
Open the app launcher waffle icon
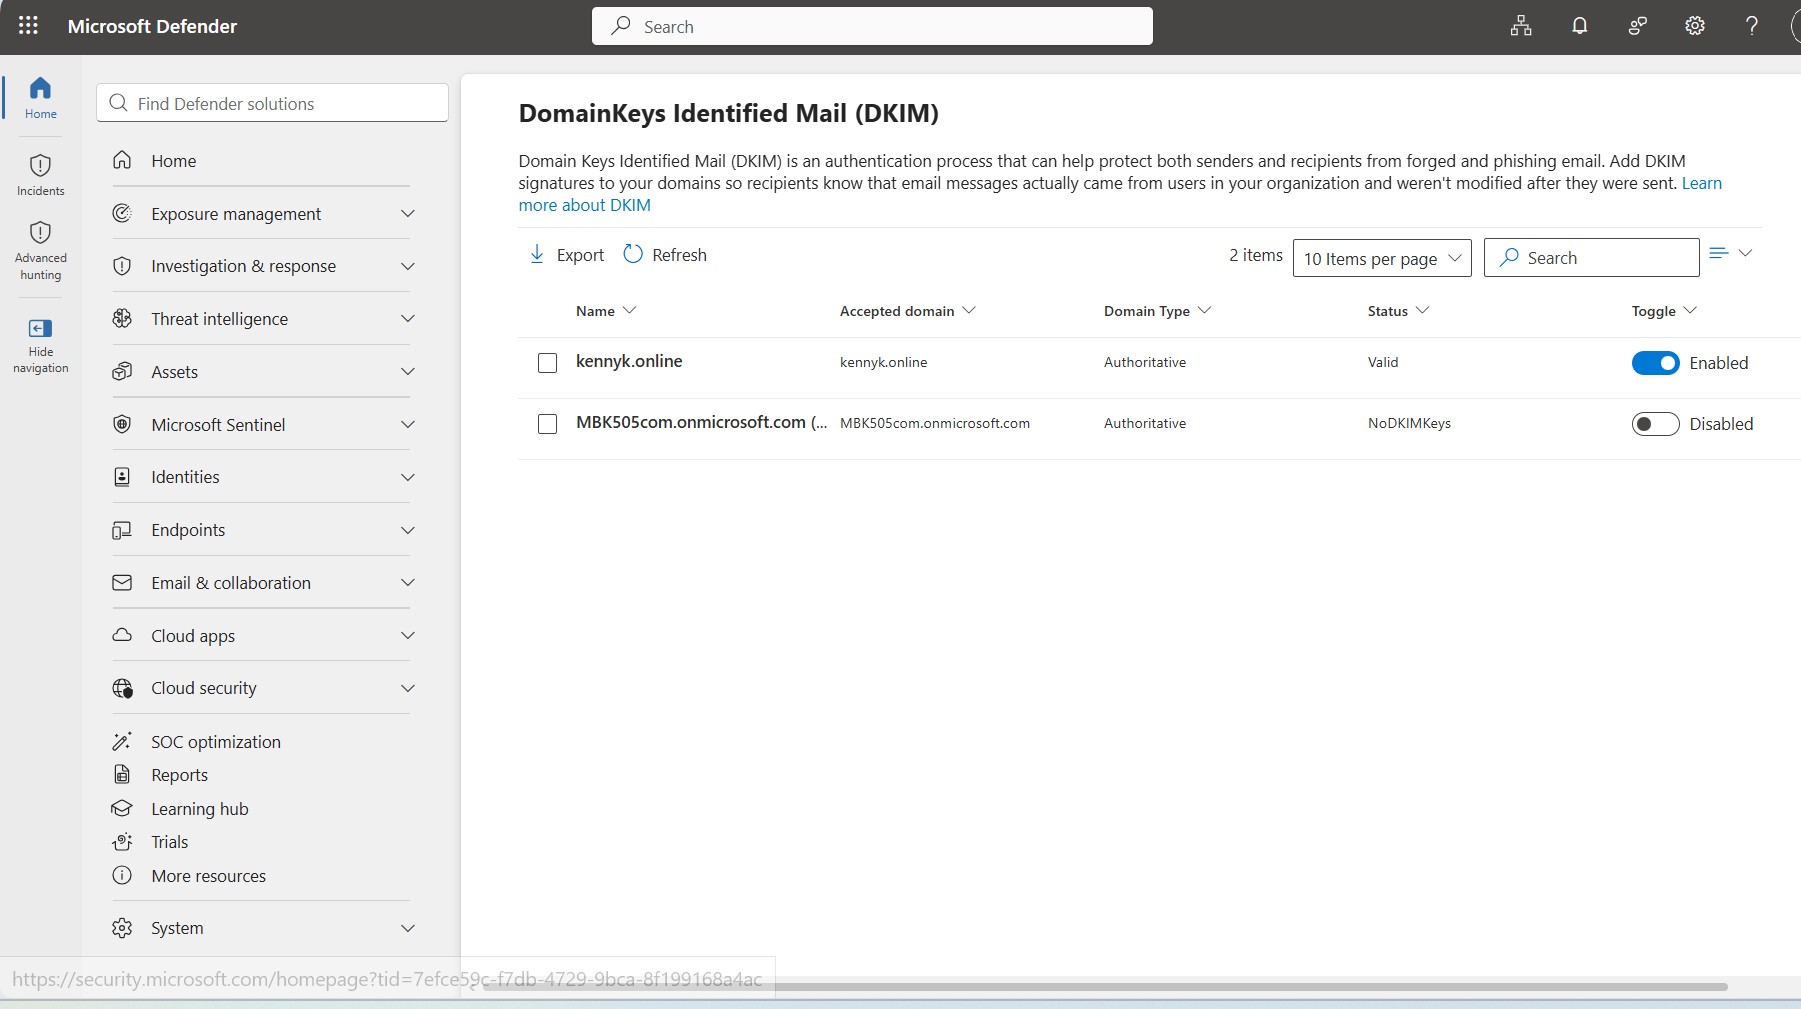pyautogui.click(x=28, y=26)
